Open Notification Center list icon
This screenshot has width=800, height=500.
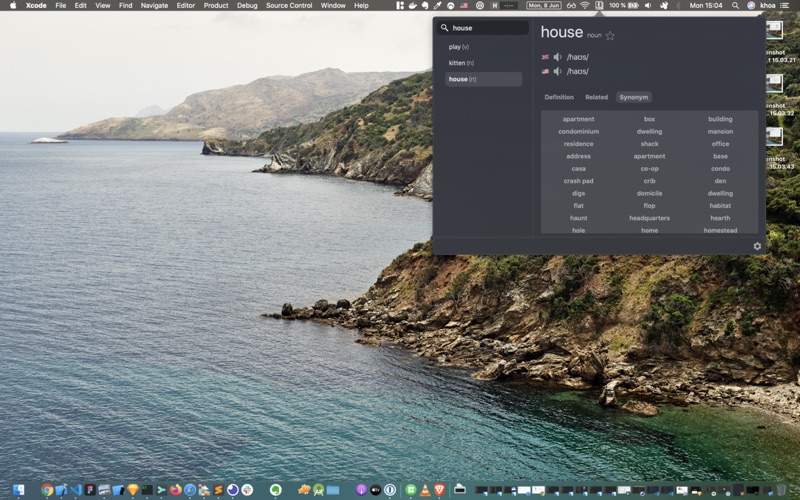pyautogui.click(x=785, y=6)
